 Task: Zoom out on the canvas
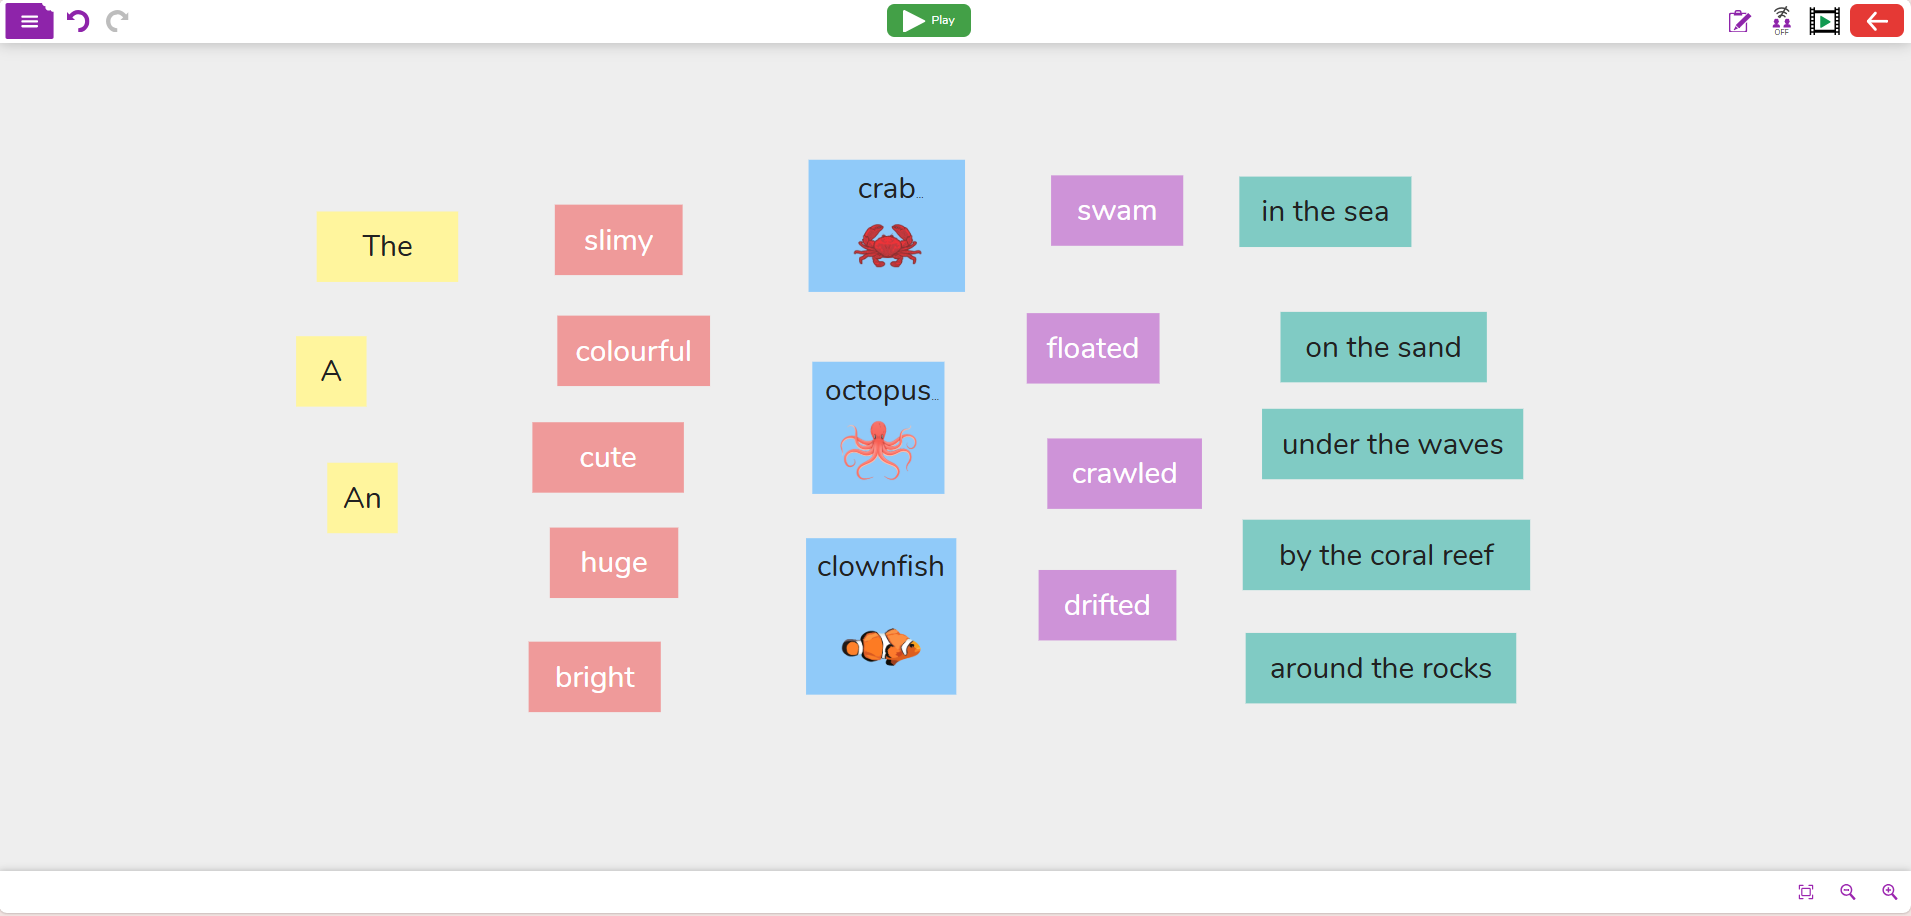tap(1849, 892)
